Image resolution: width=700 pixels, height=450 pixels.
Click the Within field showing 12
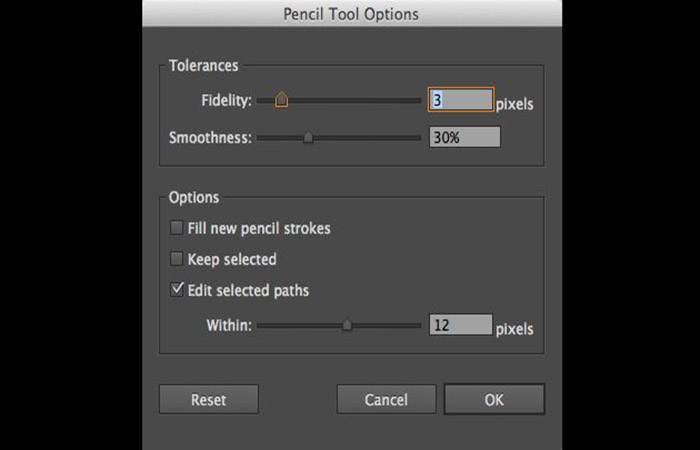point(460,325)
